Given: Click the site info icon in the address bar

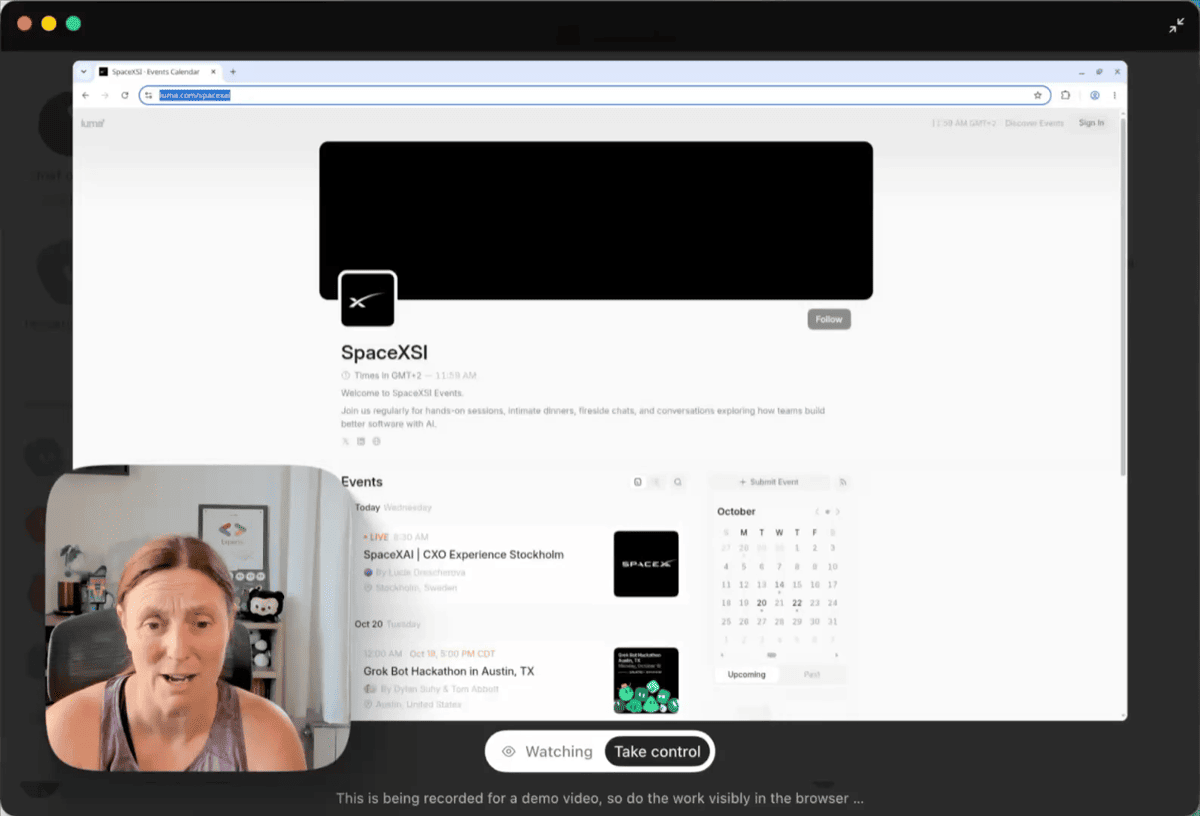Looking at the screenshot, I should [149, 95].
